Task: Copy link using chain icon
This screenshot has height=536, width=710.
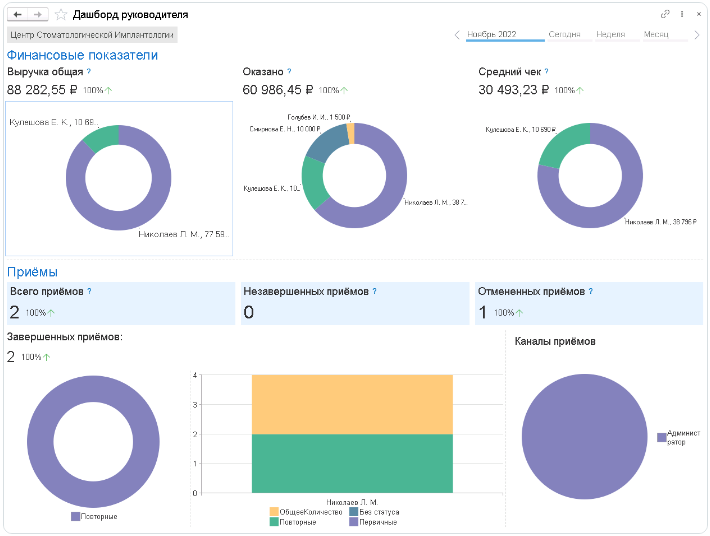Action: (665, 14)
